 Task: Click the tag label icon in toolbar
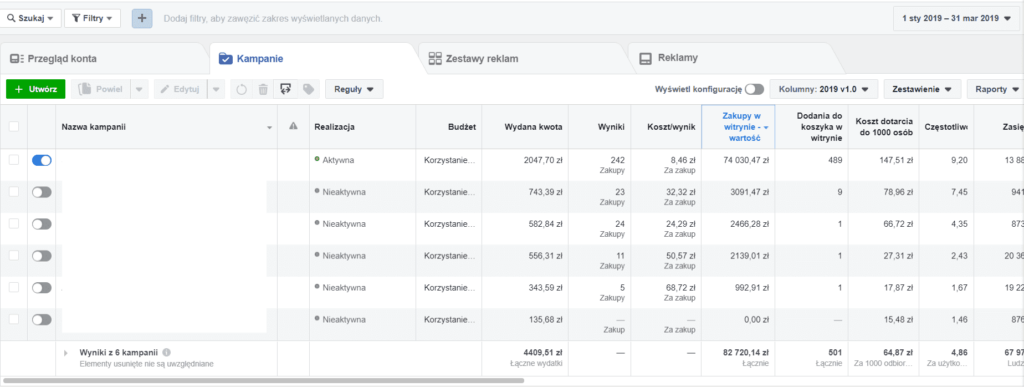(308, 89)
